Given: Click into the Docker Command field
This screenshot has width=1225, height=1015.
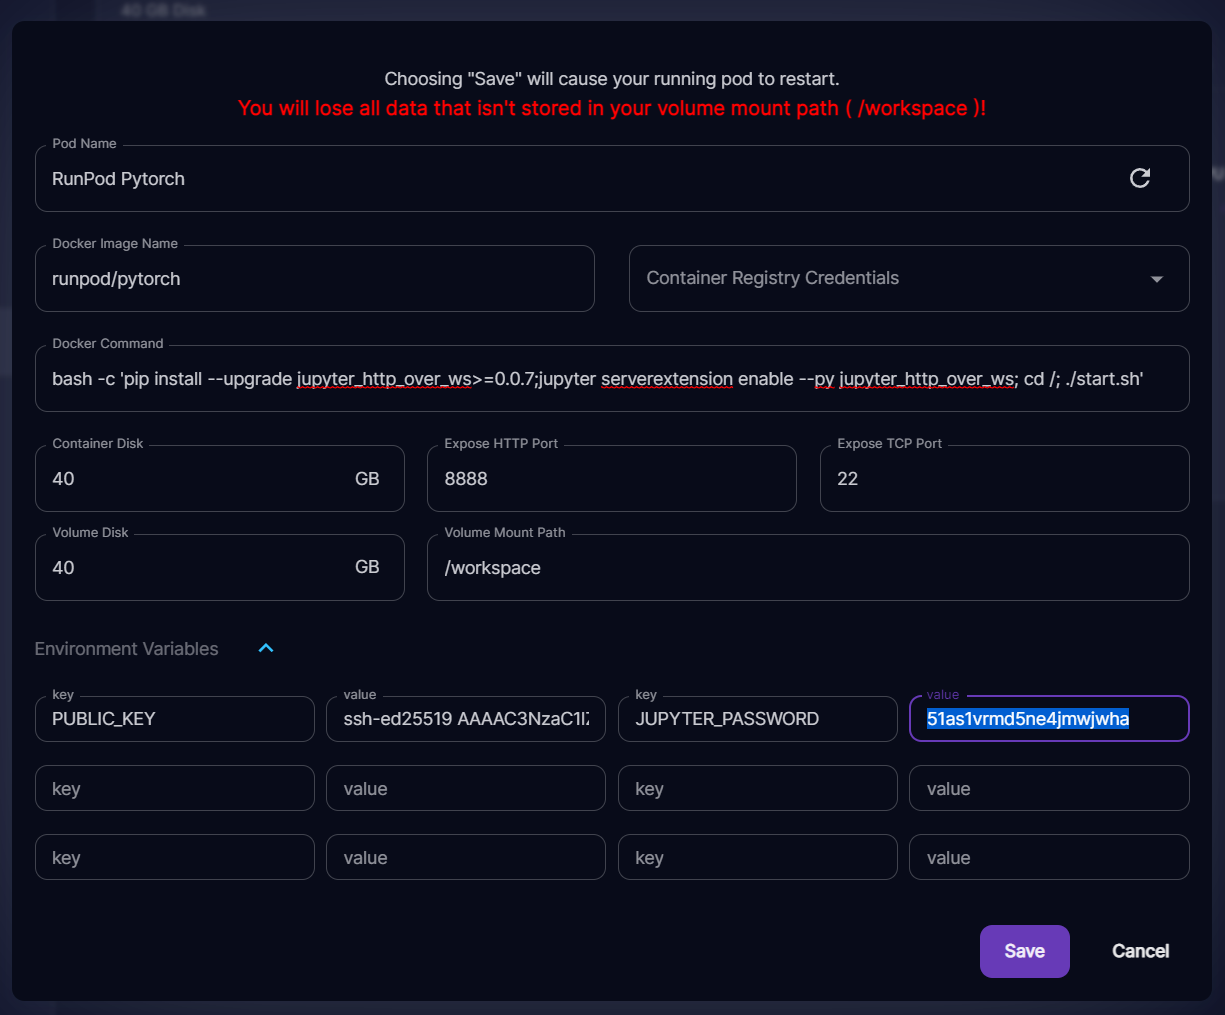Looking at the screenshot, I should click(611, 379).
